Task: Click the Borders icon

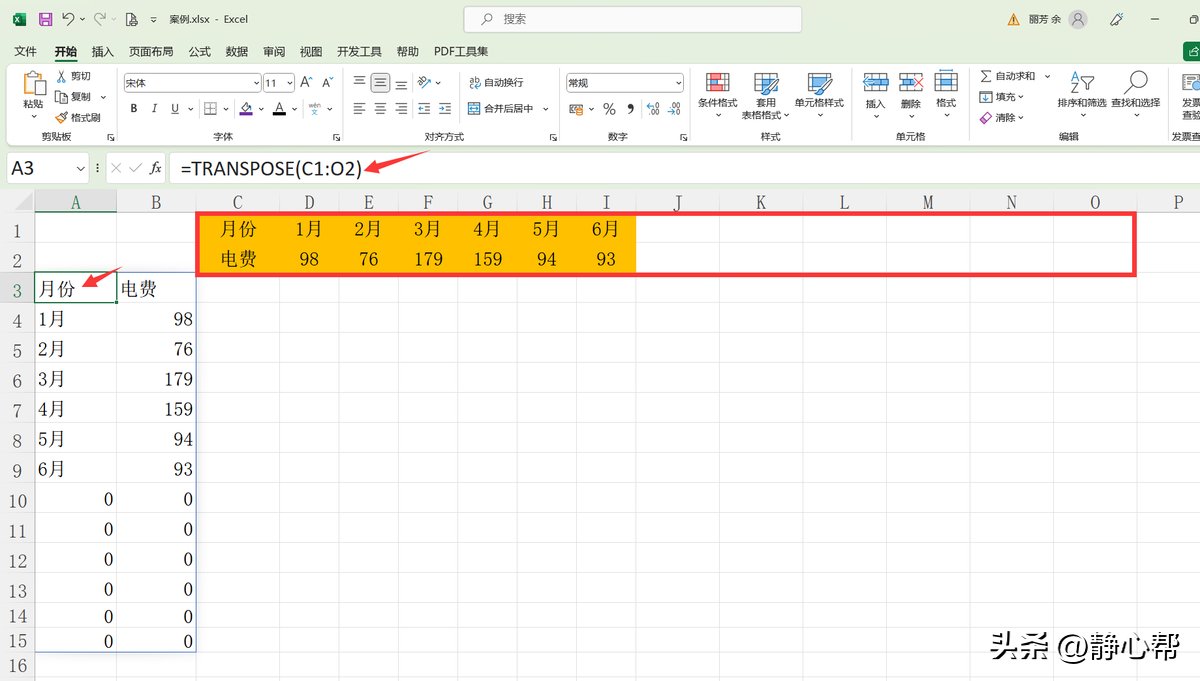Action: point(211,109)
